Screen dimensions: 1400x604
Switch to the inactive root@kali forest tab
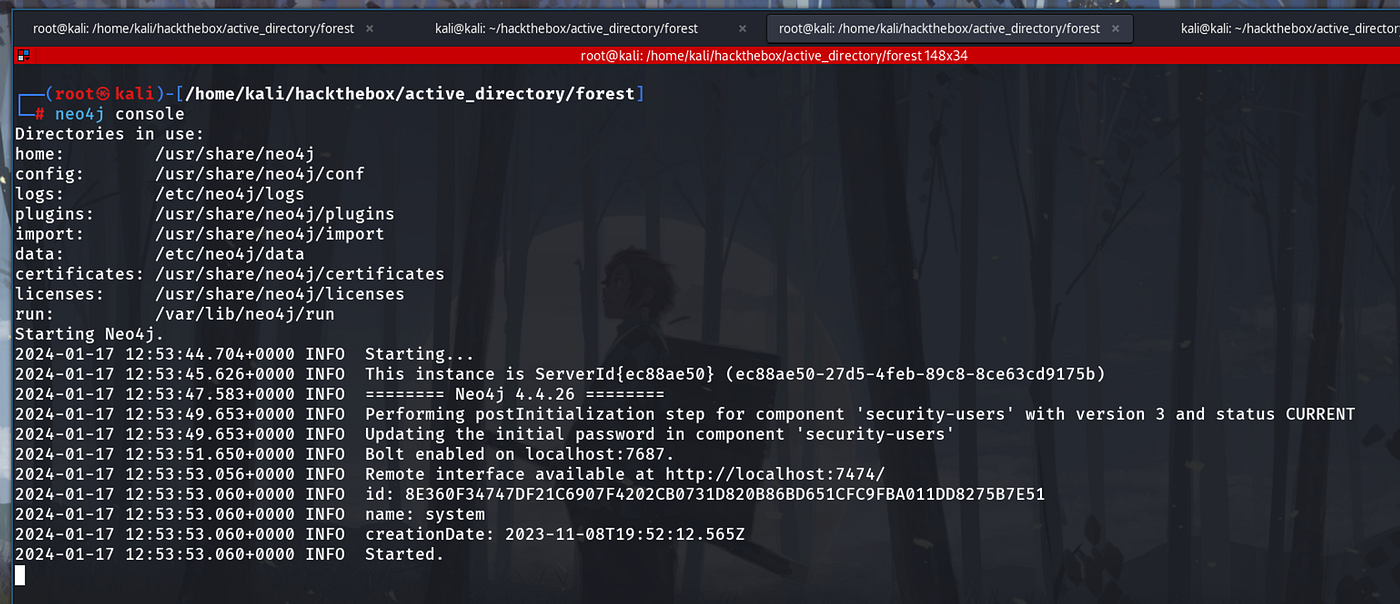click(193, 29)
